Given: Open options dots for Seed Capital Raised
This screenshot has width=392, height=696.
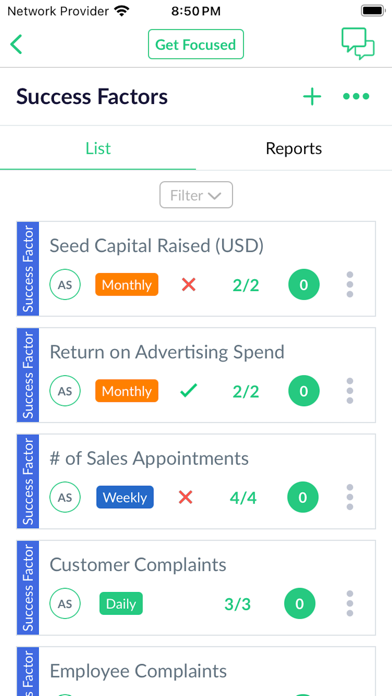Looking at the screenshot, I should [x=350, y=285].
